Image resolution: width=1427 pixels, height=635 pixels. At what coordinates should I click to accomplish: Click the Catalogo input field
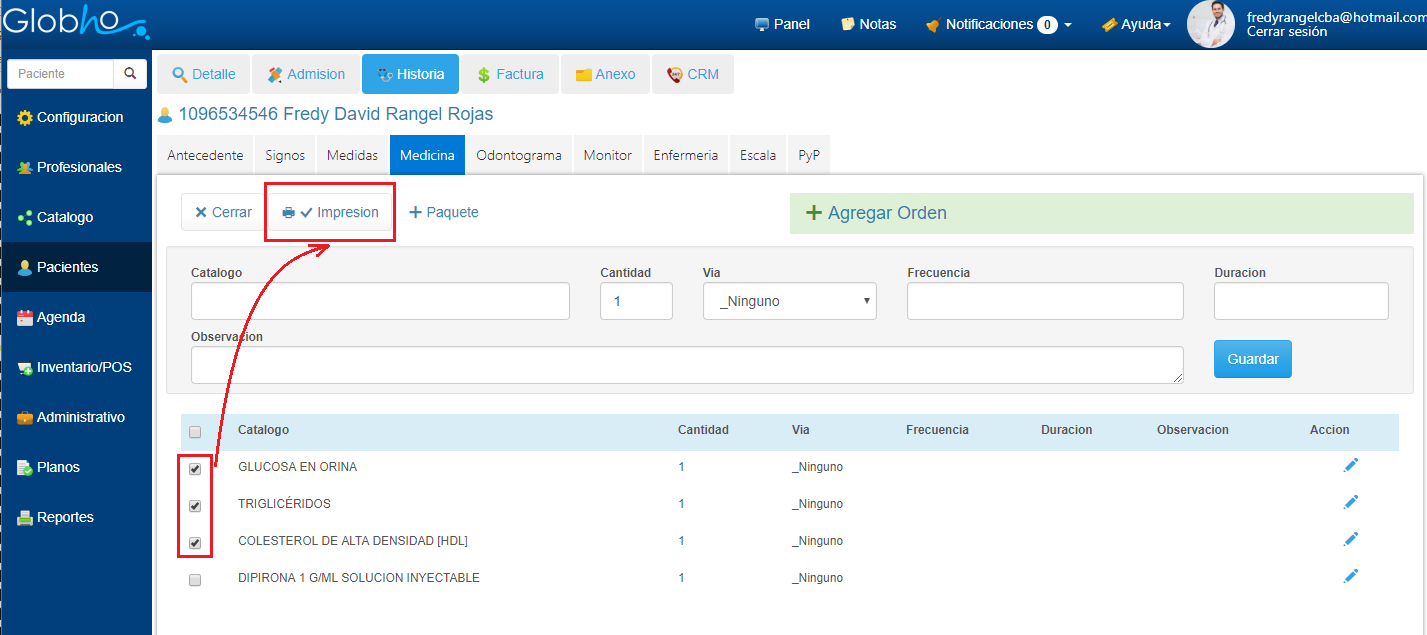(x=380, y=301)
